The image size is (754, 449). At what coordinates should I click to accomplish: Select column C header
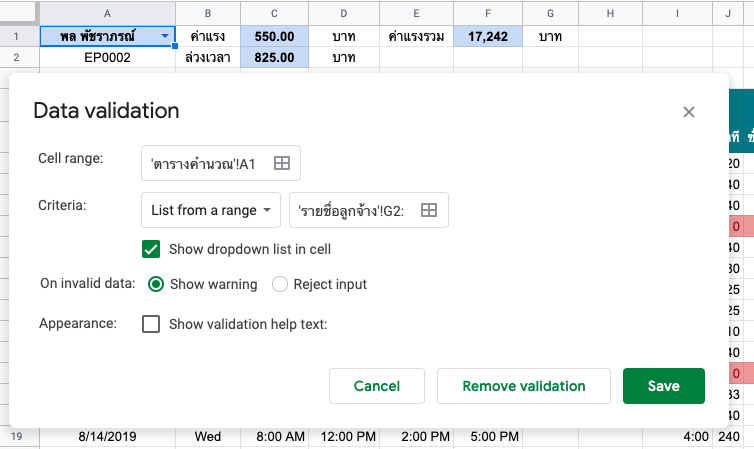275,13
